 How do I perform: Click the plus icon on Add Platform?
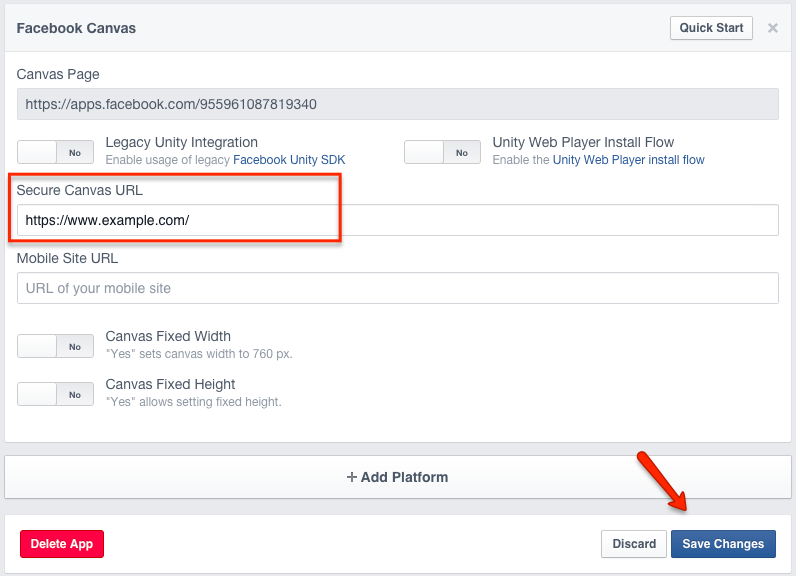point(352,477)
